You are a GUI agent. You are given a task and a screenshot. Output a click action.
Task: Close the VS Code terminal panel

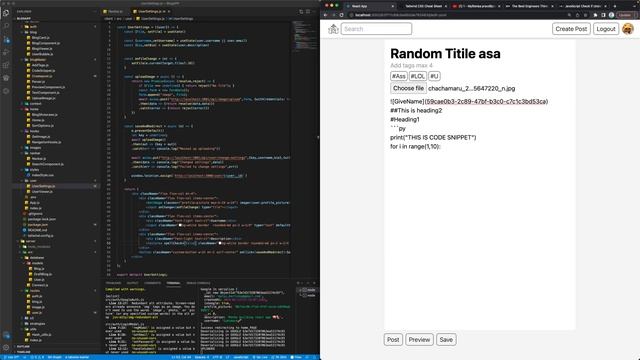[x=314, y=283]
